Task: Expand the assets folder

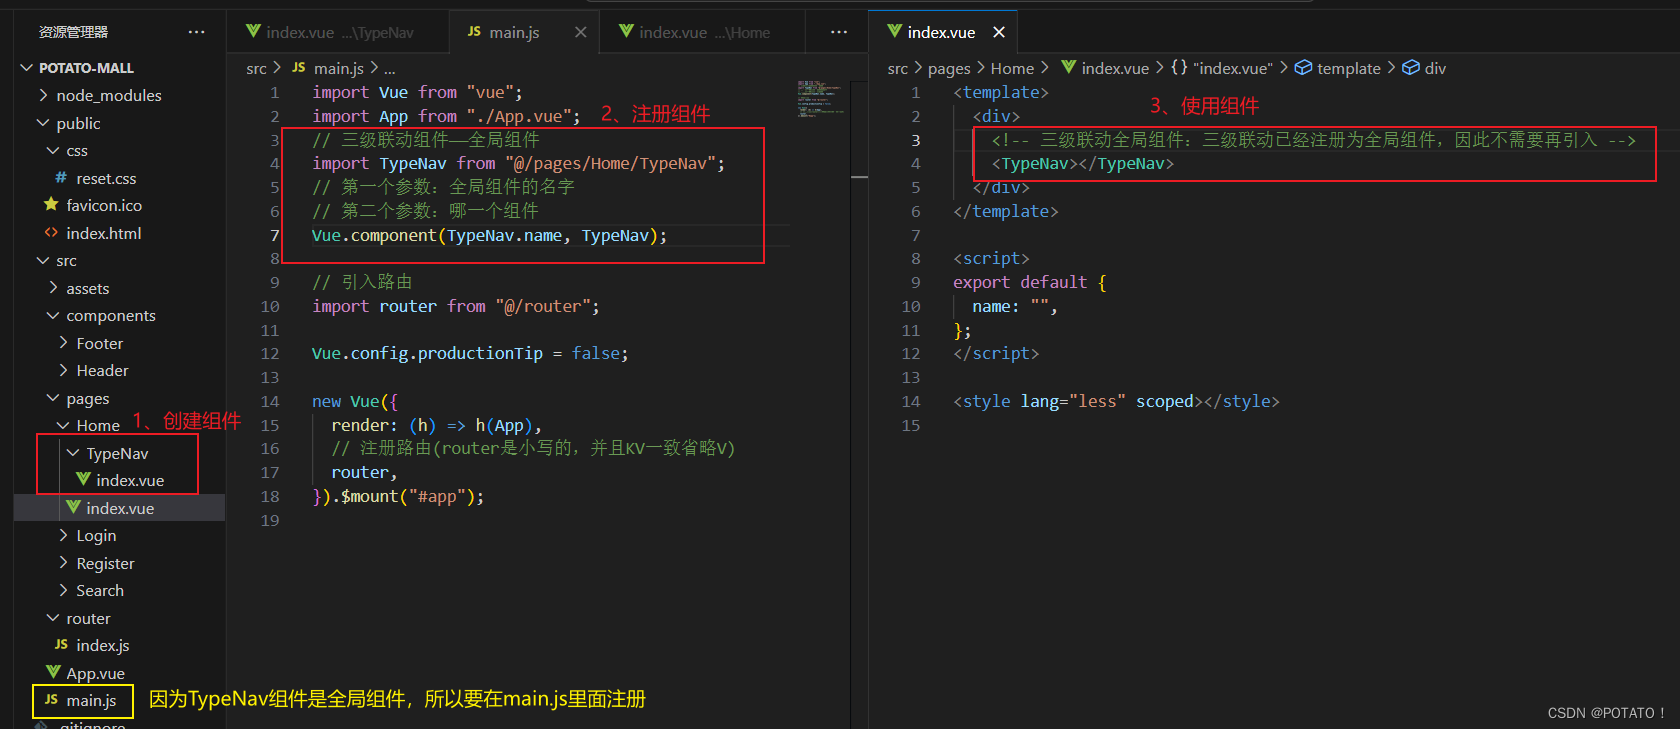Action: coord(53,288)
